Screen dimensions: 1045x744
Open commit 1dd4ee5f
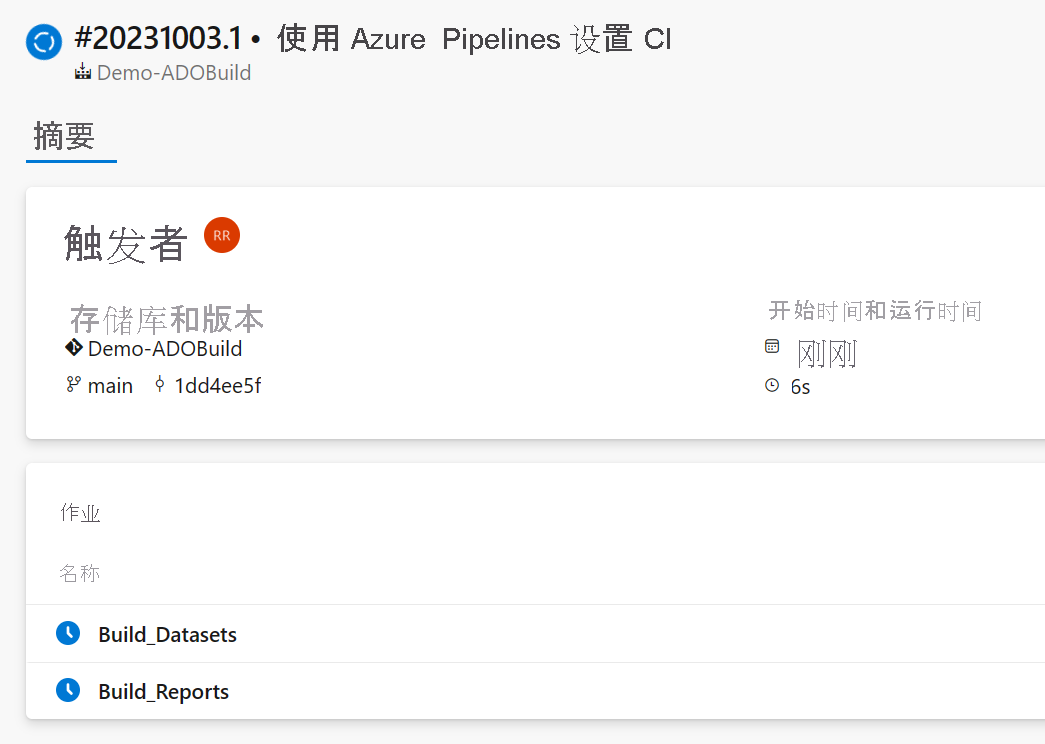[x=218, y=386]
